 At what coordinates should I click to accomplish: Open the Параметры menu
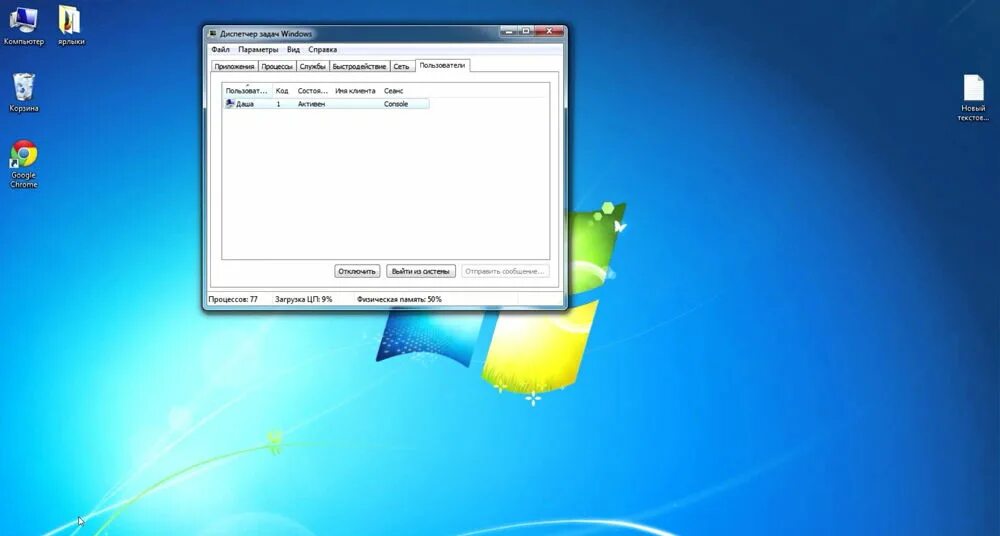coord(258,49)
